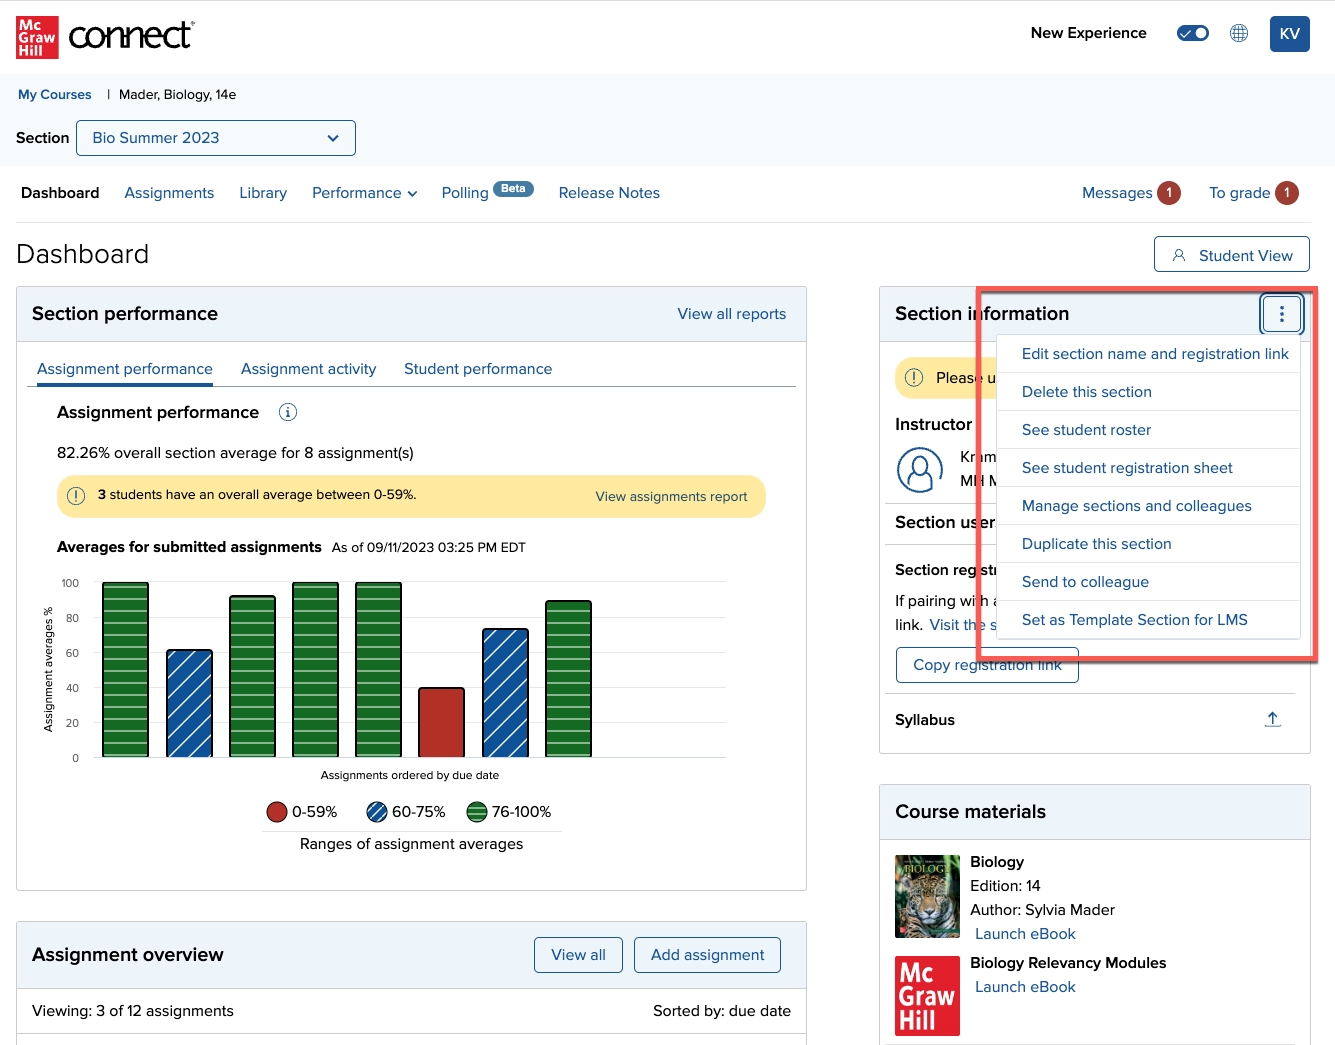Click the Add assignment button
1335x1045 pixels.
(708, 955)
